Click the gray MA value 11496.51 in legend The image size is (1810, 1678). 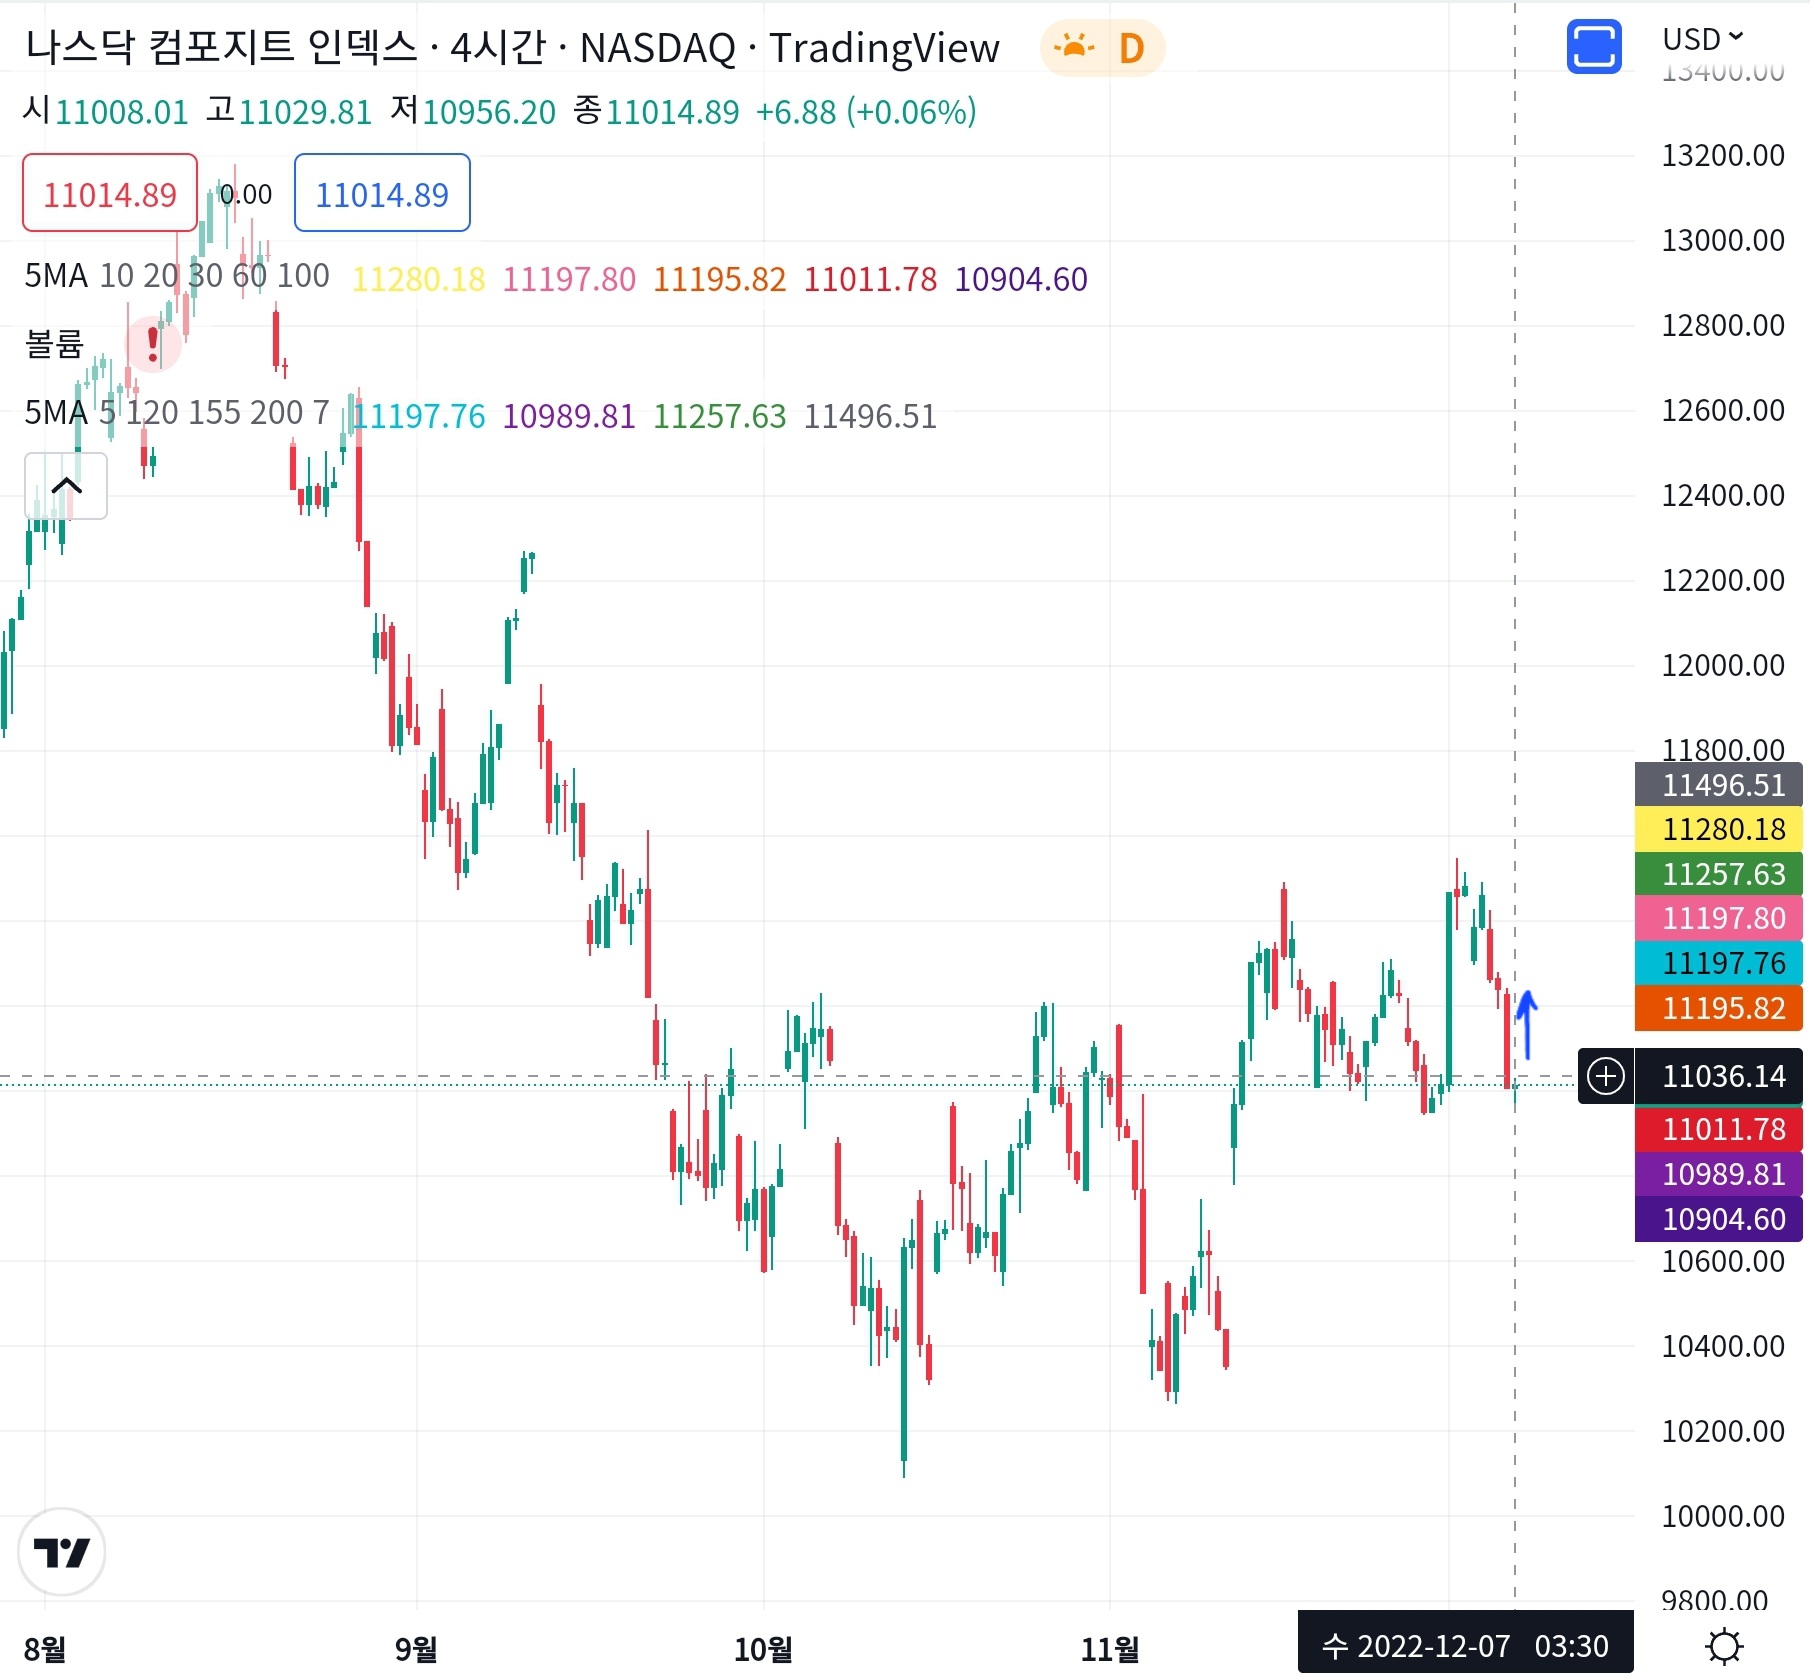pyautogui.click(x=871, y=416)
